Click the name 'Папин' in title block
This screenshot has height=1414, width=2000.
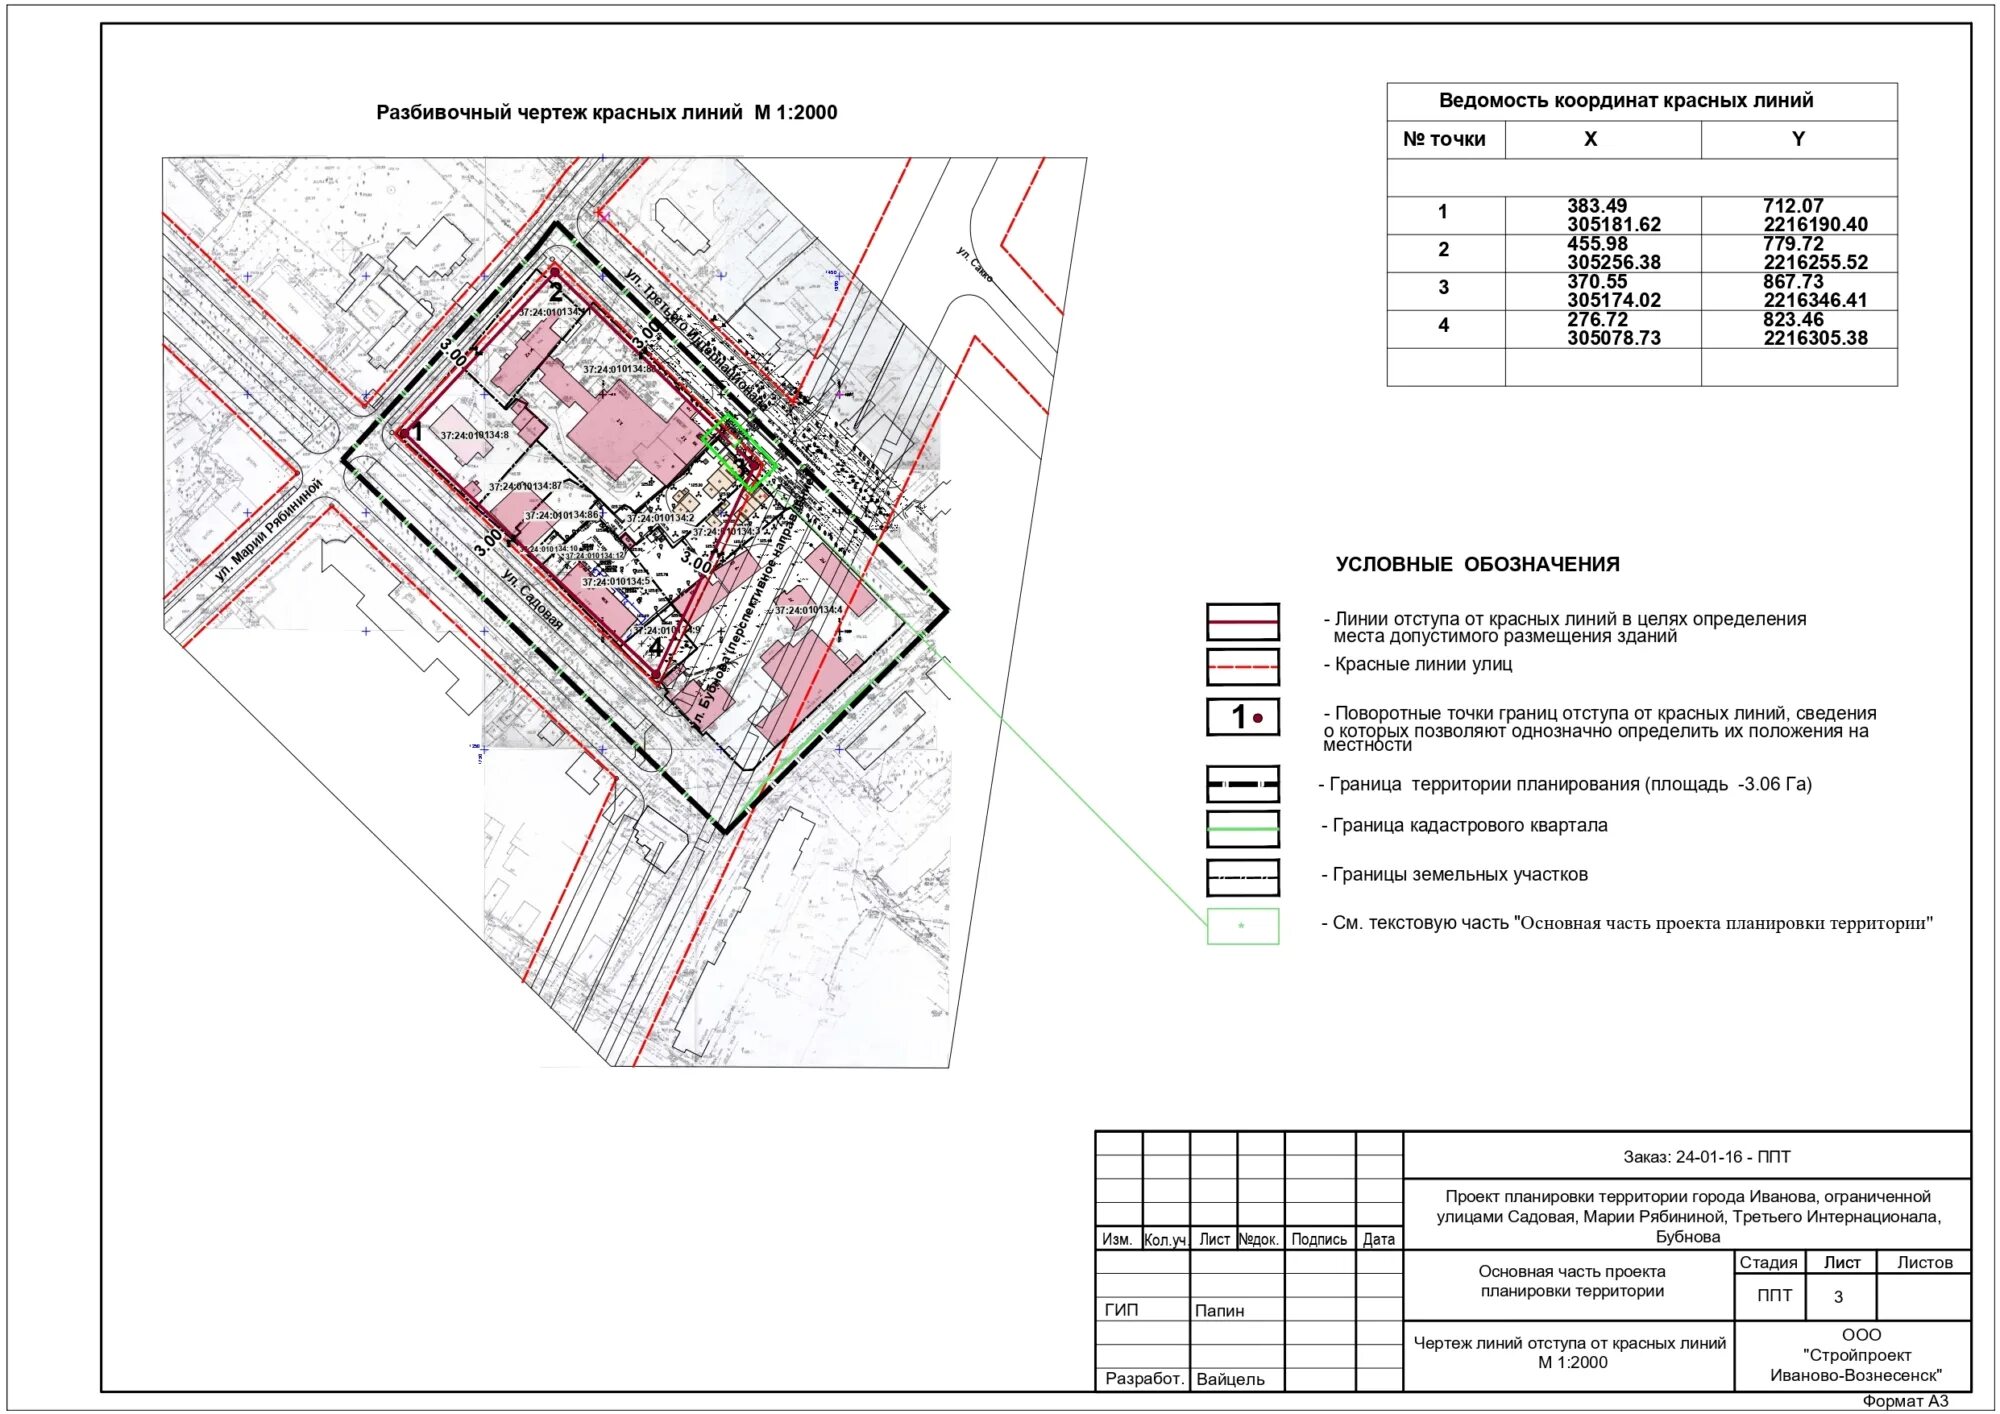click(x=1219, y=1311)
